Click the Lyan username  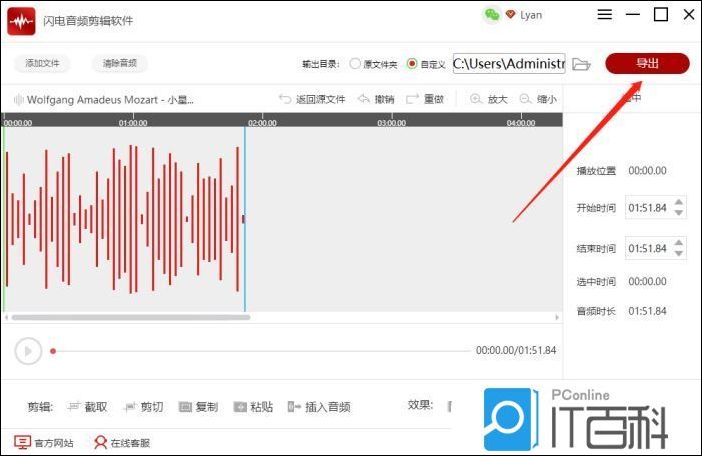(x=531, y=15)
